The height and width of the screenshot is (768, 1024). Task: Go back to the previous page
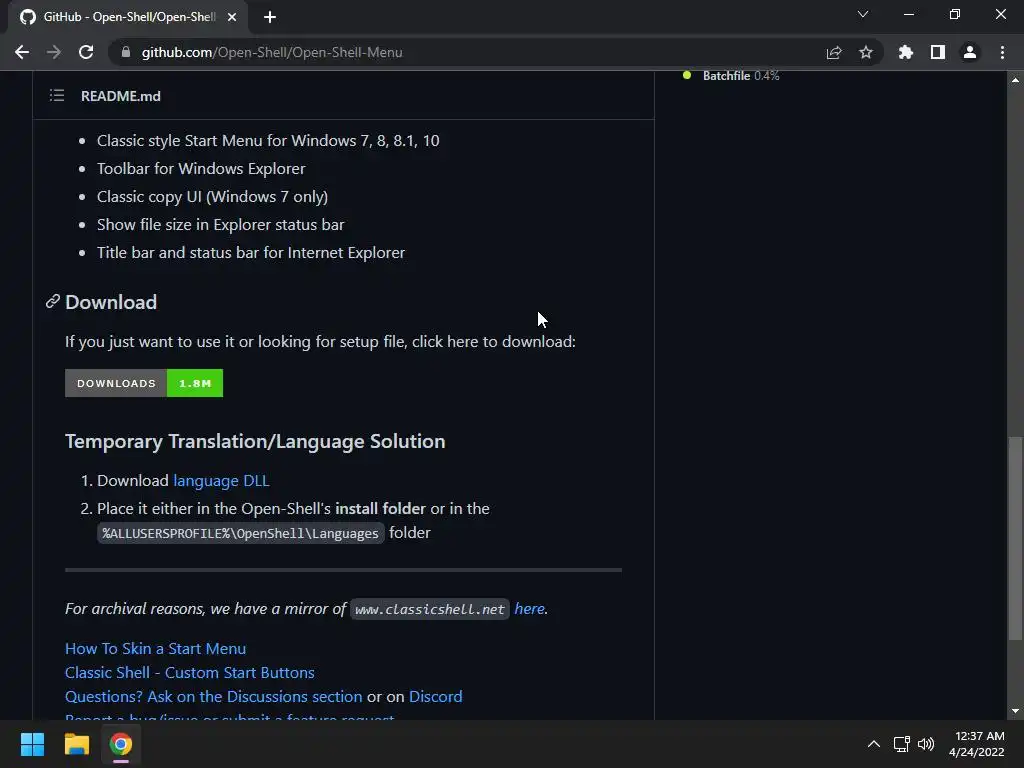coord(22,52)
